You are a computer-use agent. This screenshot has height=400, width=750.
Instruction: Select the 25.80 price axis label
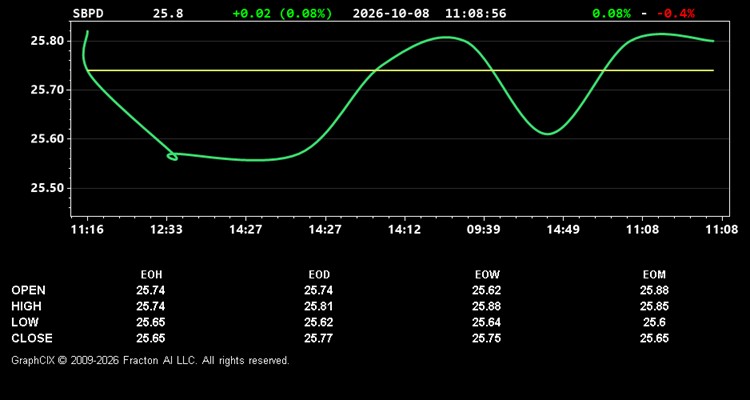click(47, 41)
